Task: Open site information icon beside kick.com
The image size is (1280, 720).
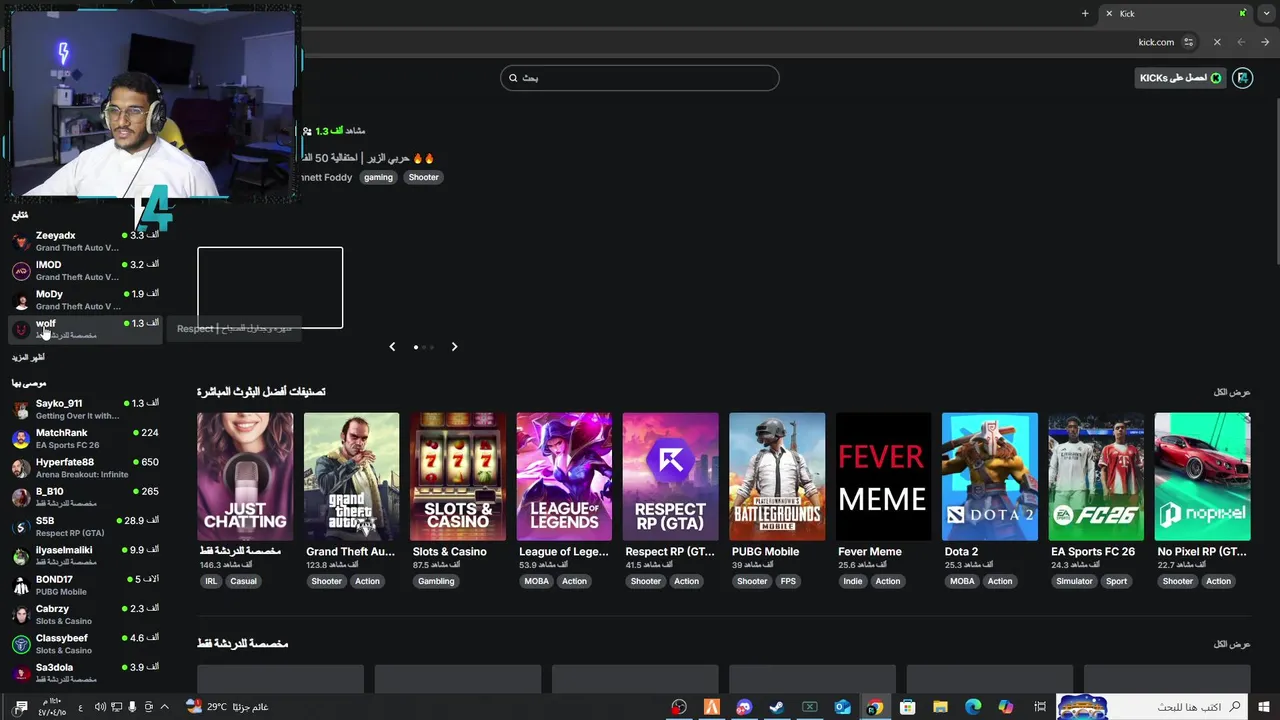Action: (x=1189, y=42)
